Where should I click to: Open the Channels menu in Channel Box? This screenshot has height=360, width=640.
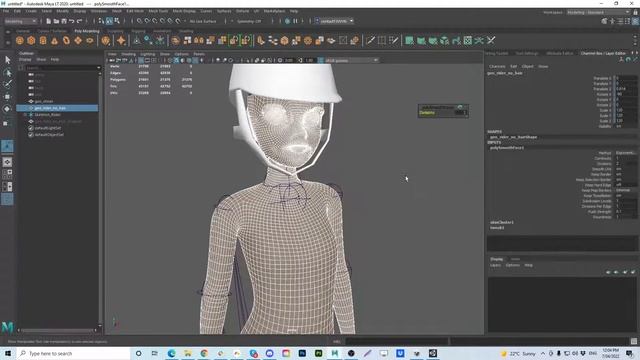pyautogui.click(x=497, y=66)
